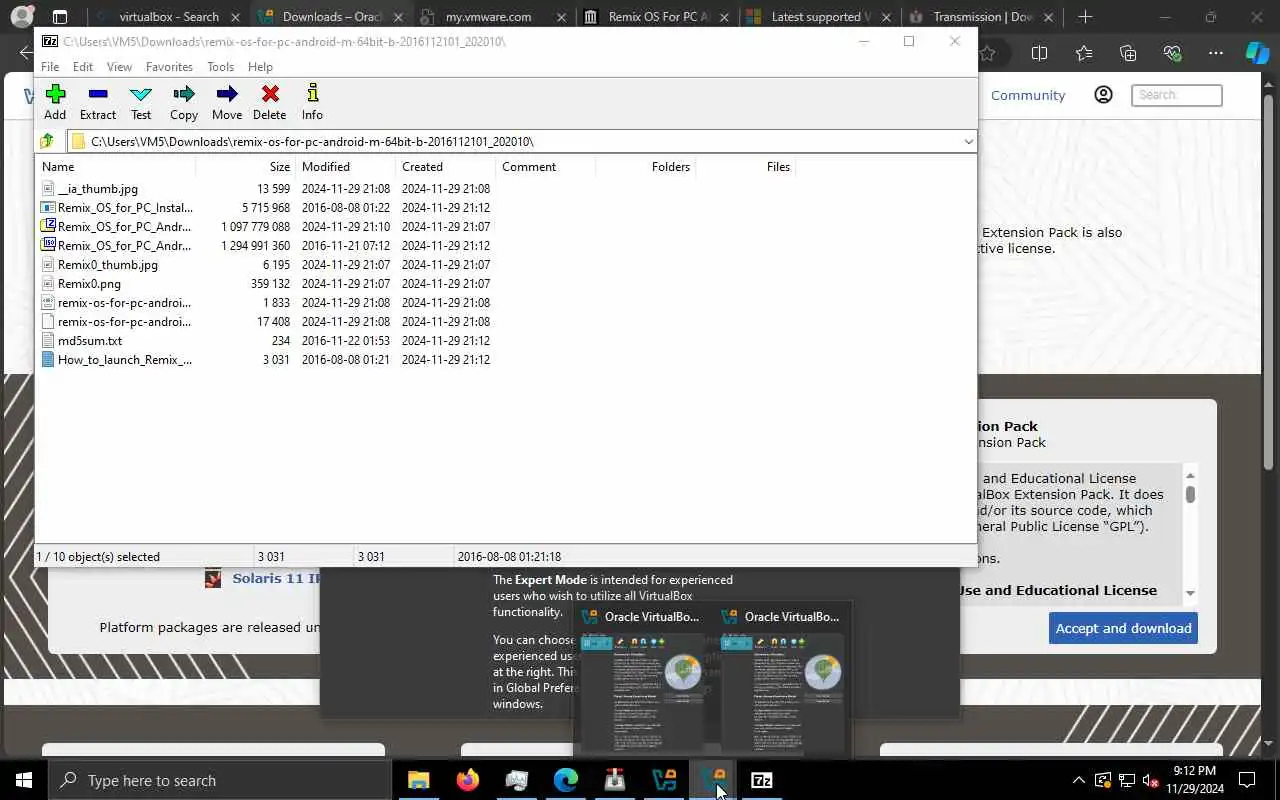Open the Windows Start menu
This screenshot has width=1280, height=800.
click(x=24, y=780)
